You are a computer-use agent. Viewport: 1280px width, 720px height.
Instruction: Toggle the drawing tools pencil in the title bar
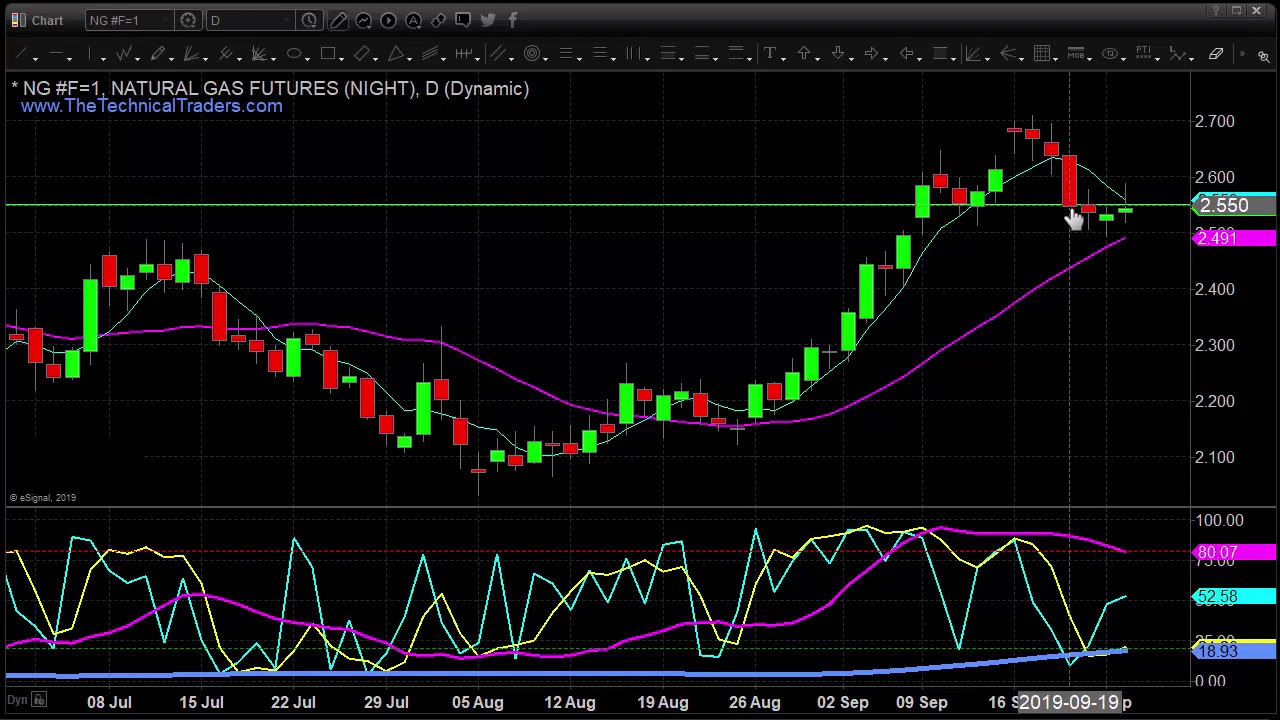click(338, 20)
